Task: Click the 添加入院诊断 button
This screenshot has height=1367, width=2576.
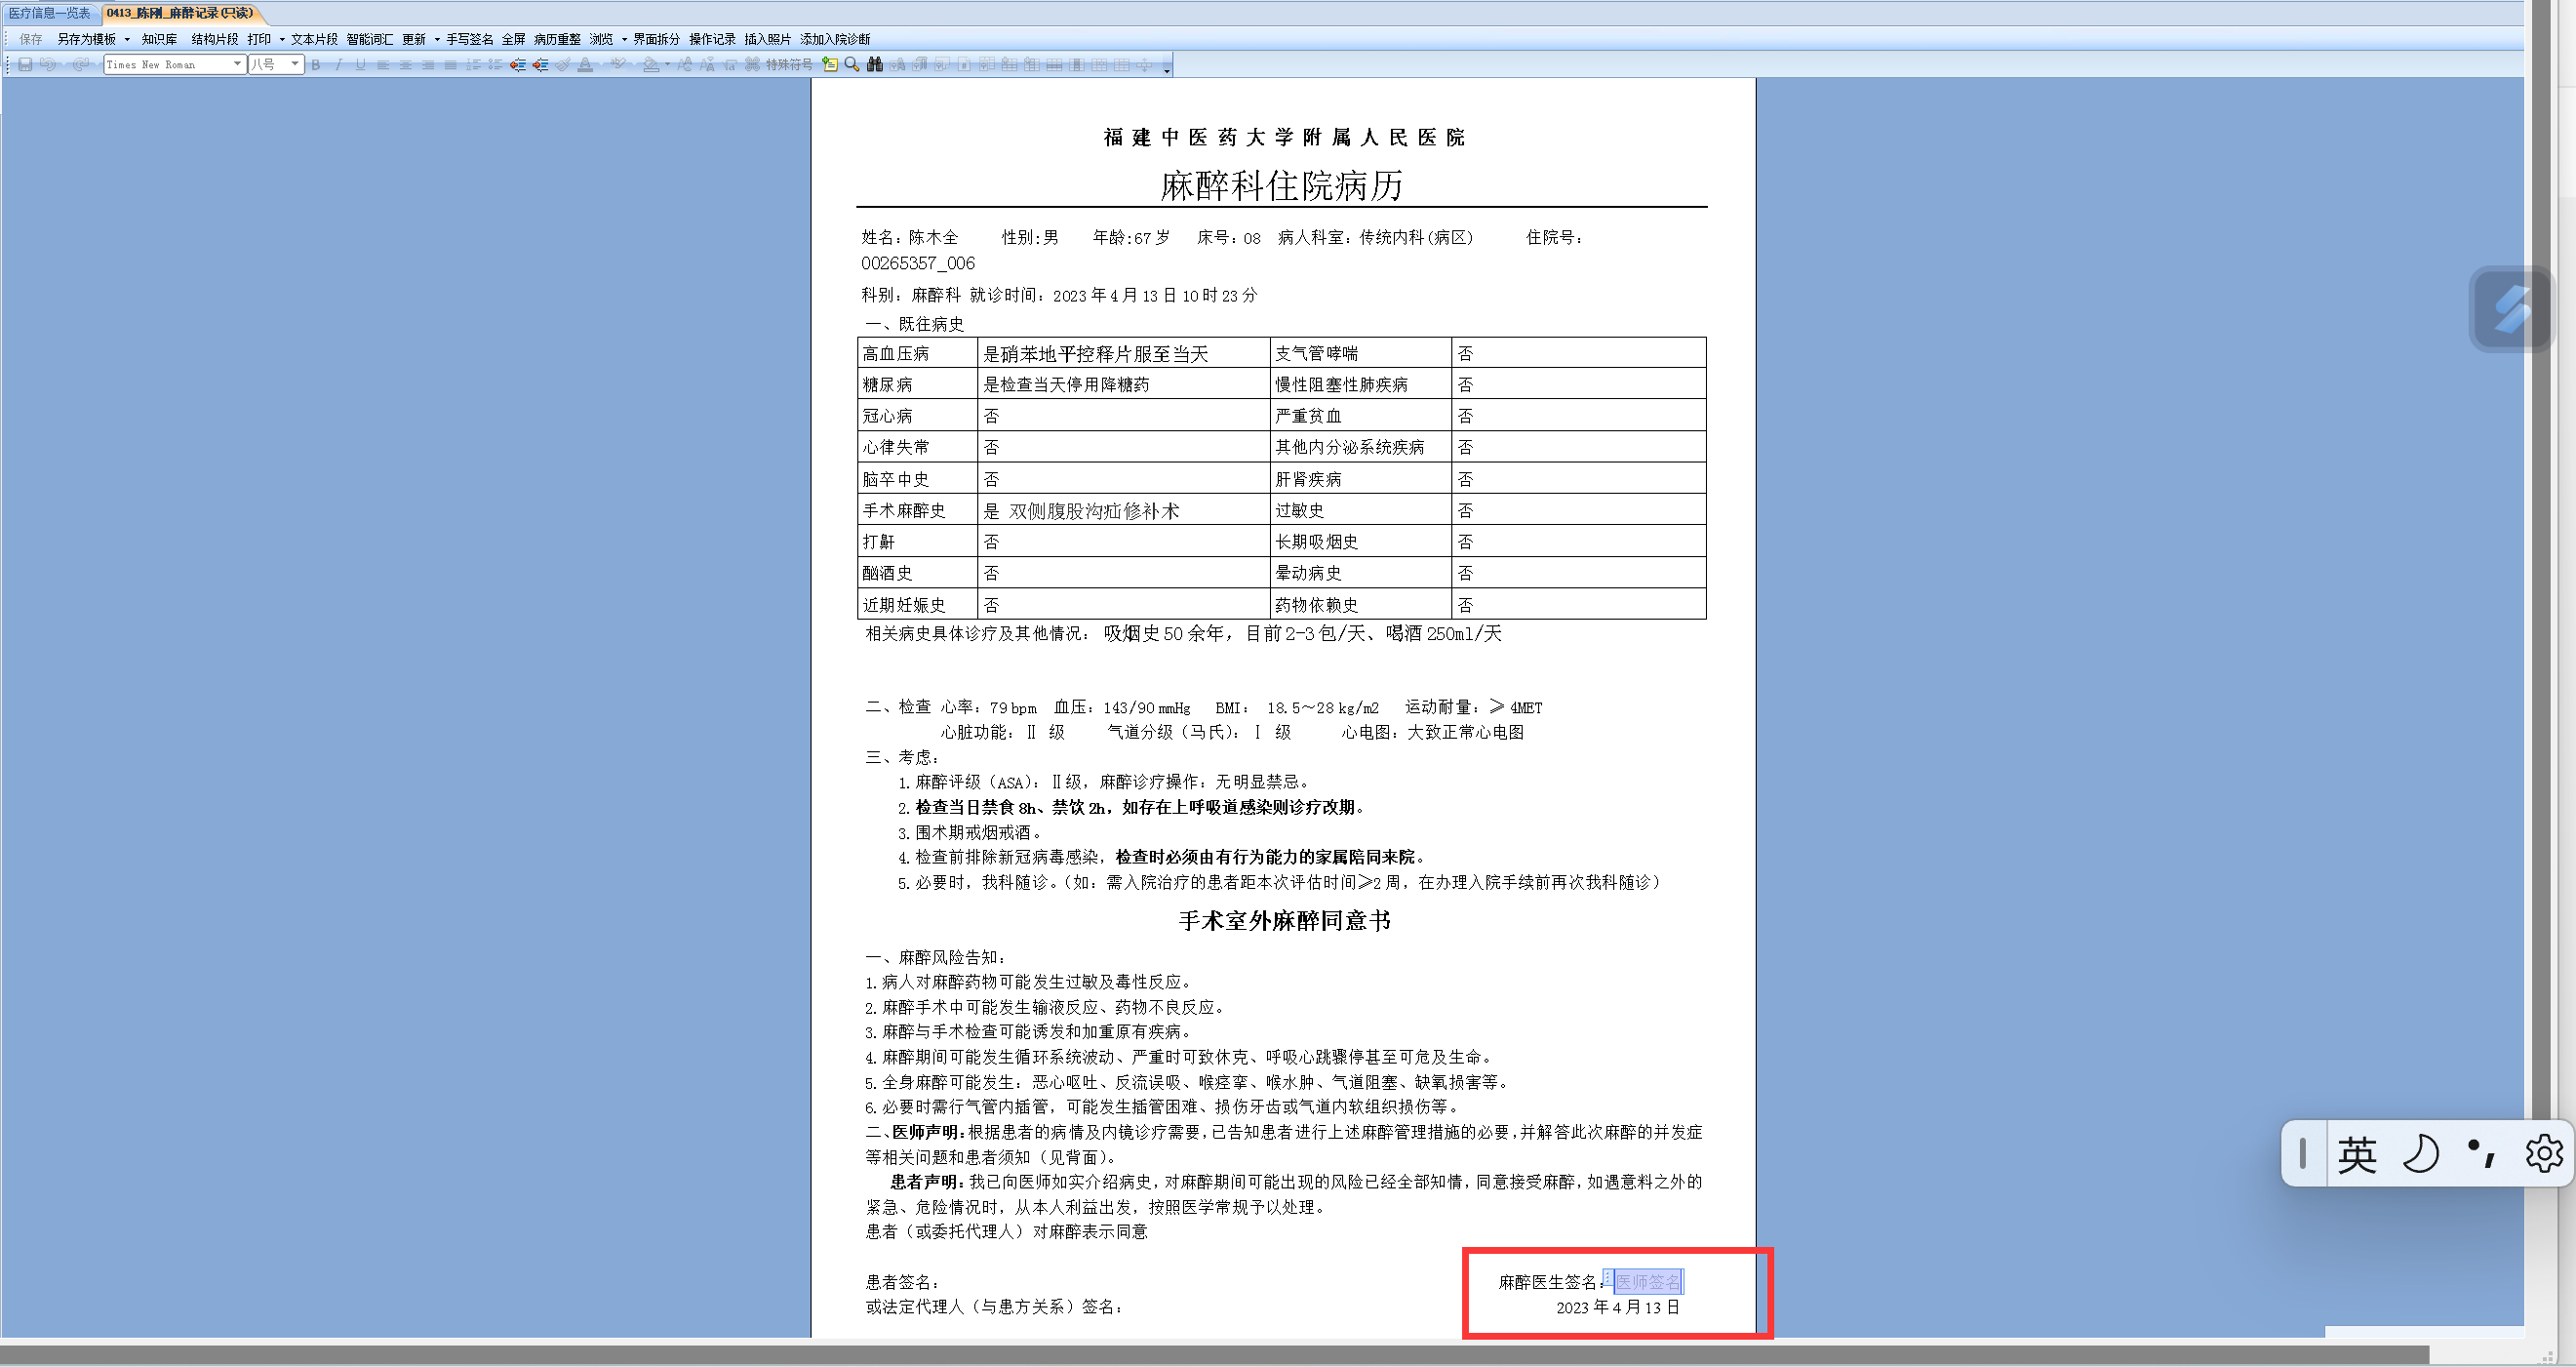Action: tap(834, 39)
